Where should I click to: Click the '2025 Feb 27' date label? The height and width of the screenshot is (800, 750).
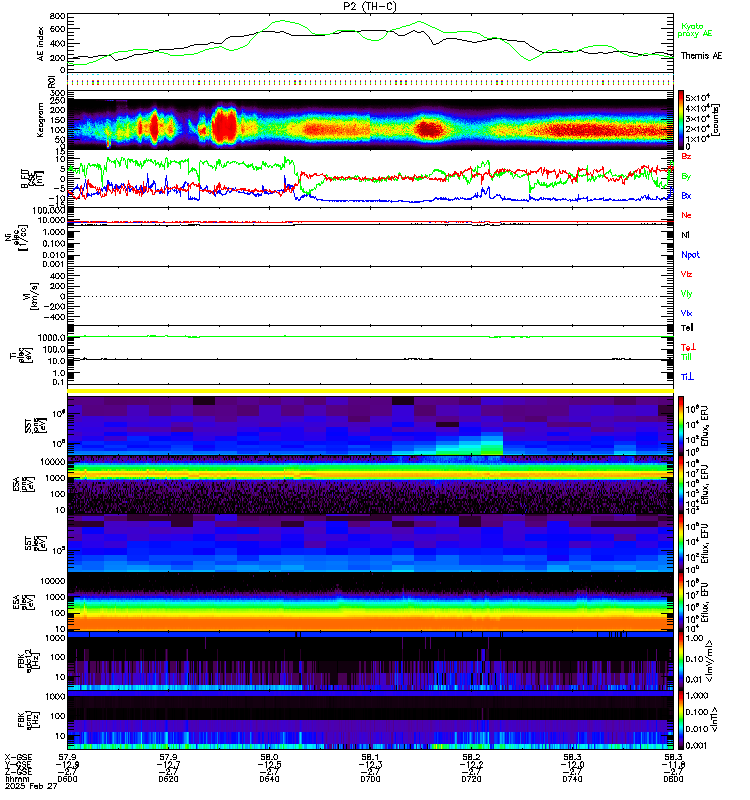click(31, 786)
